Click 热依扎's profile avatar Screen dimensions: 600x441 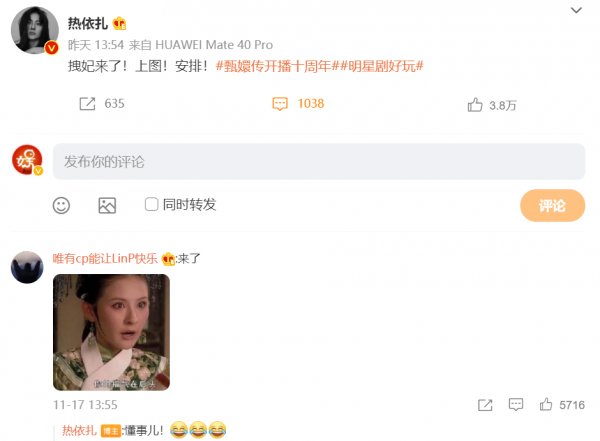click(34, 30)
